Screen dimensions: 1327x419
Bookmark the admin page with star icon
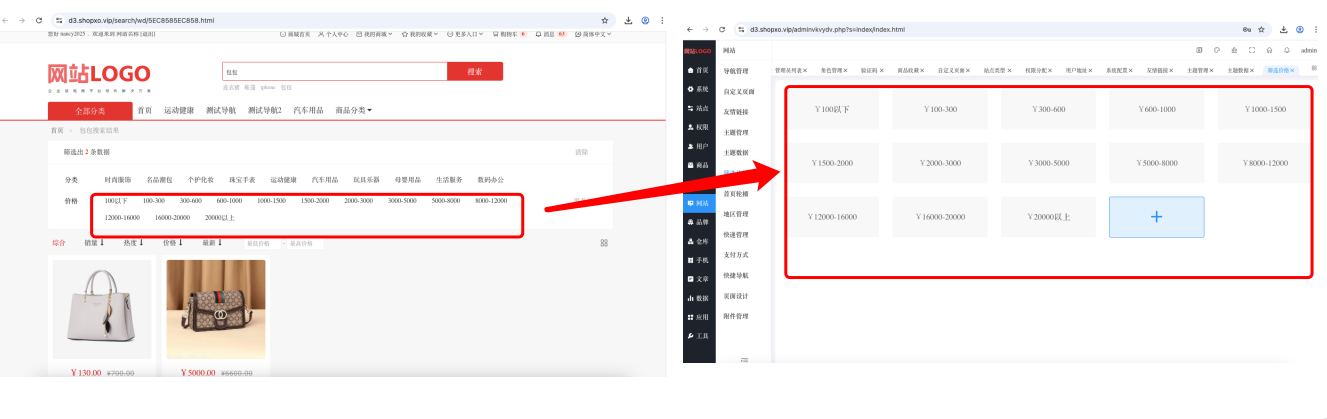[x=1262, y=30]
